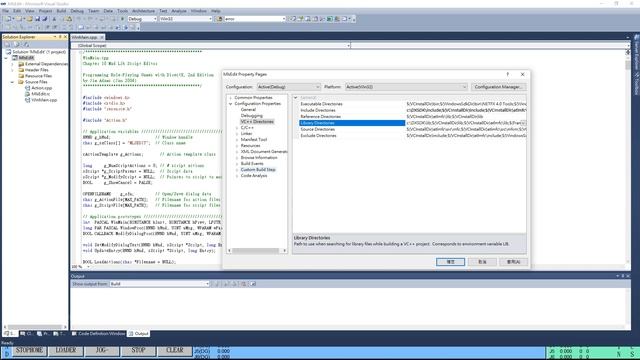
Task: Collapse the Configuration Properties node
Action: pyautogui.click(x=231, y=104)
